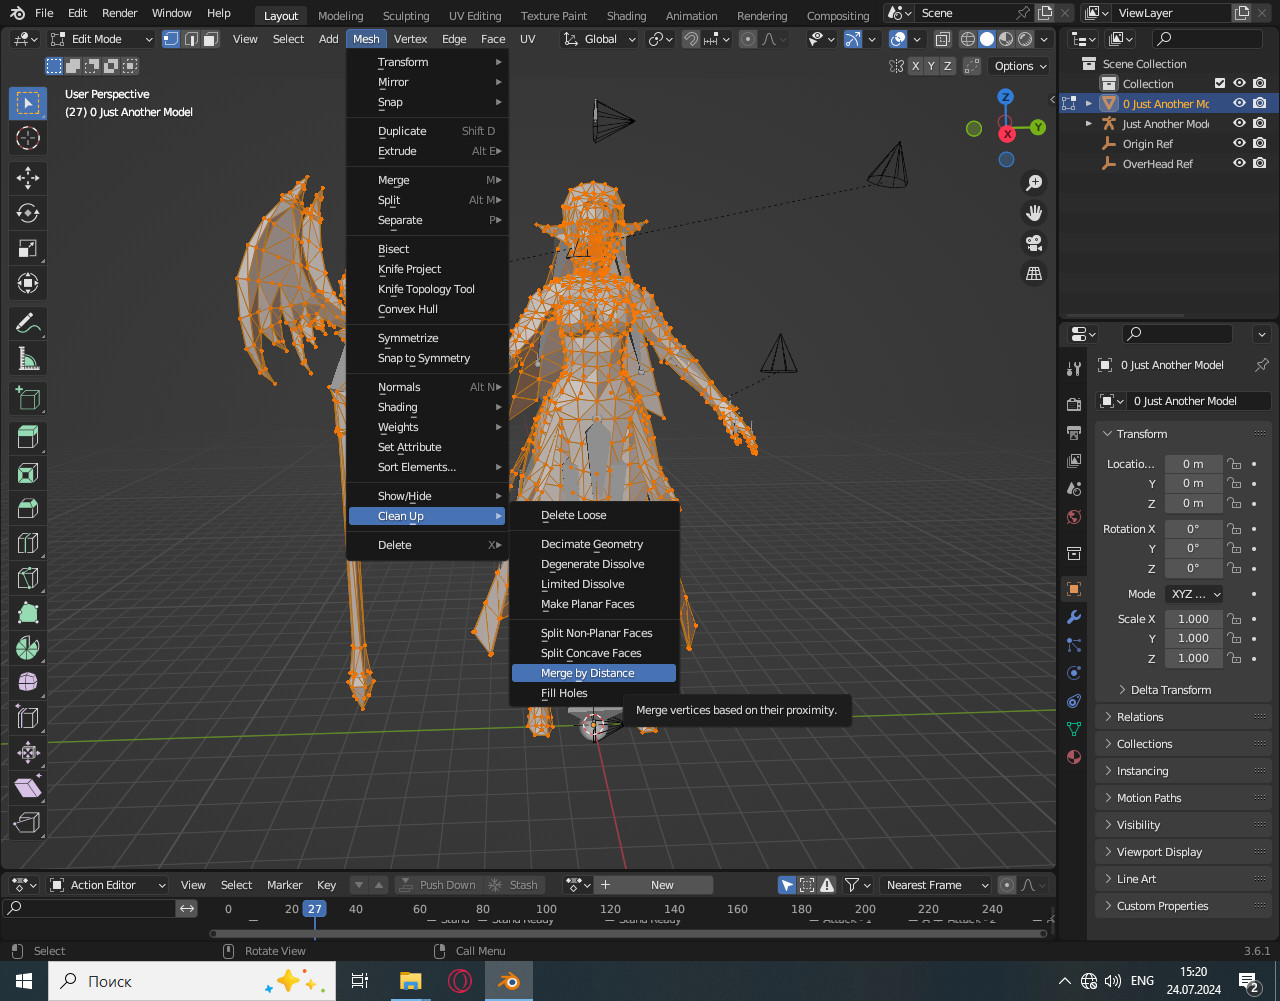Select the Annotate pencil tool

28,323
